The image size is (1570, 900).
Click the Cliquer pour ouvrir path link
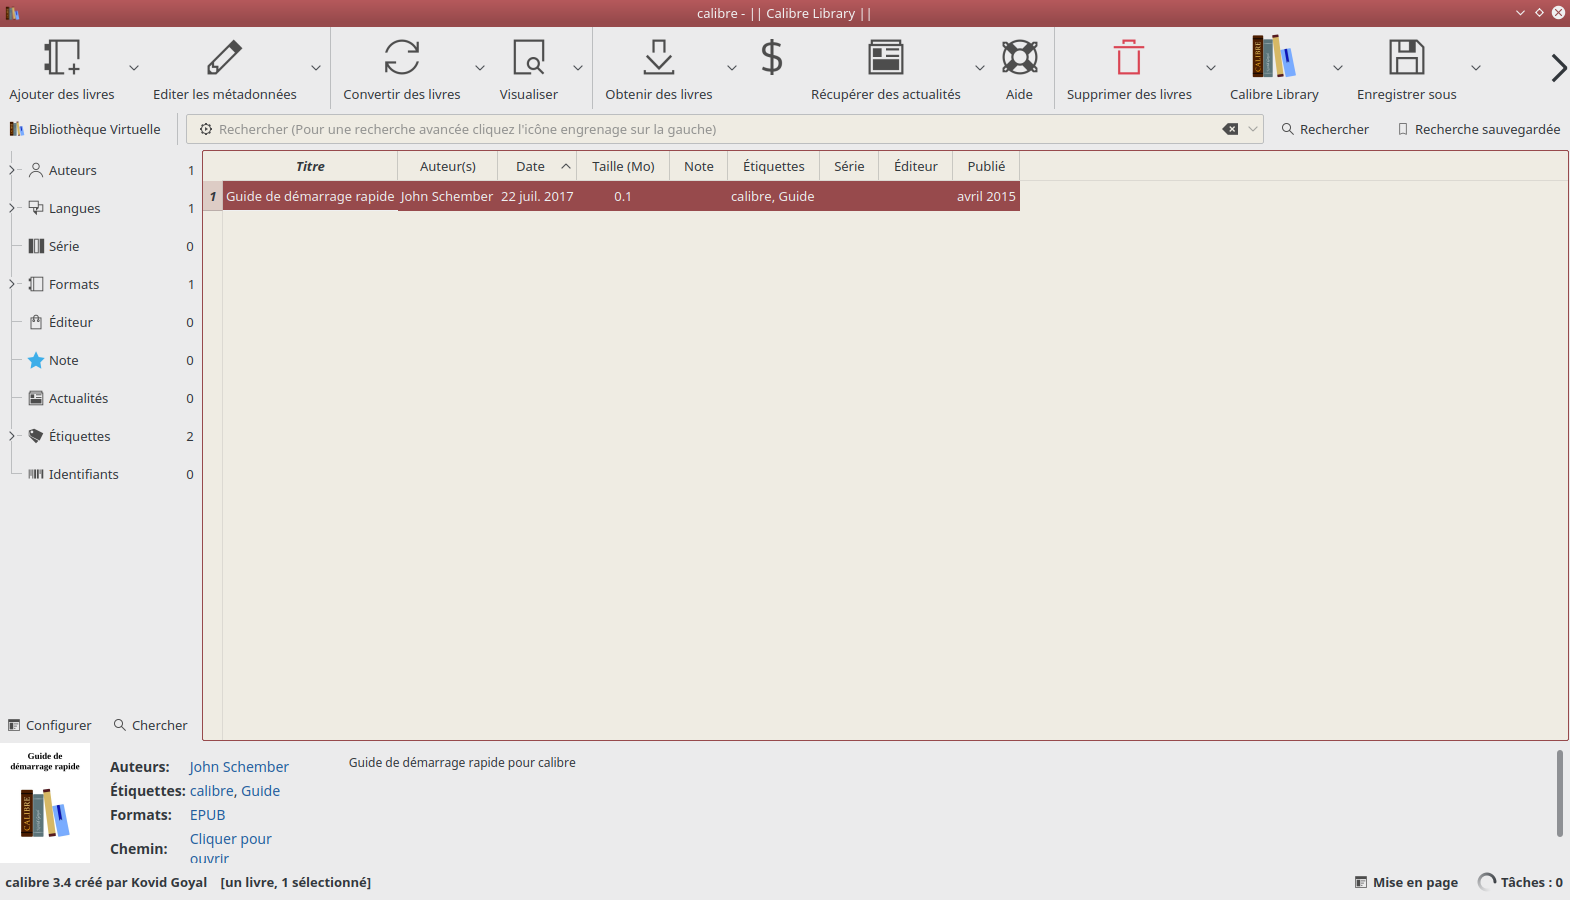click(x=230, y=847)
